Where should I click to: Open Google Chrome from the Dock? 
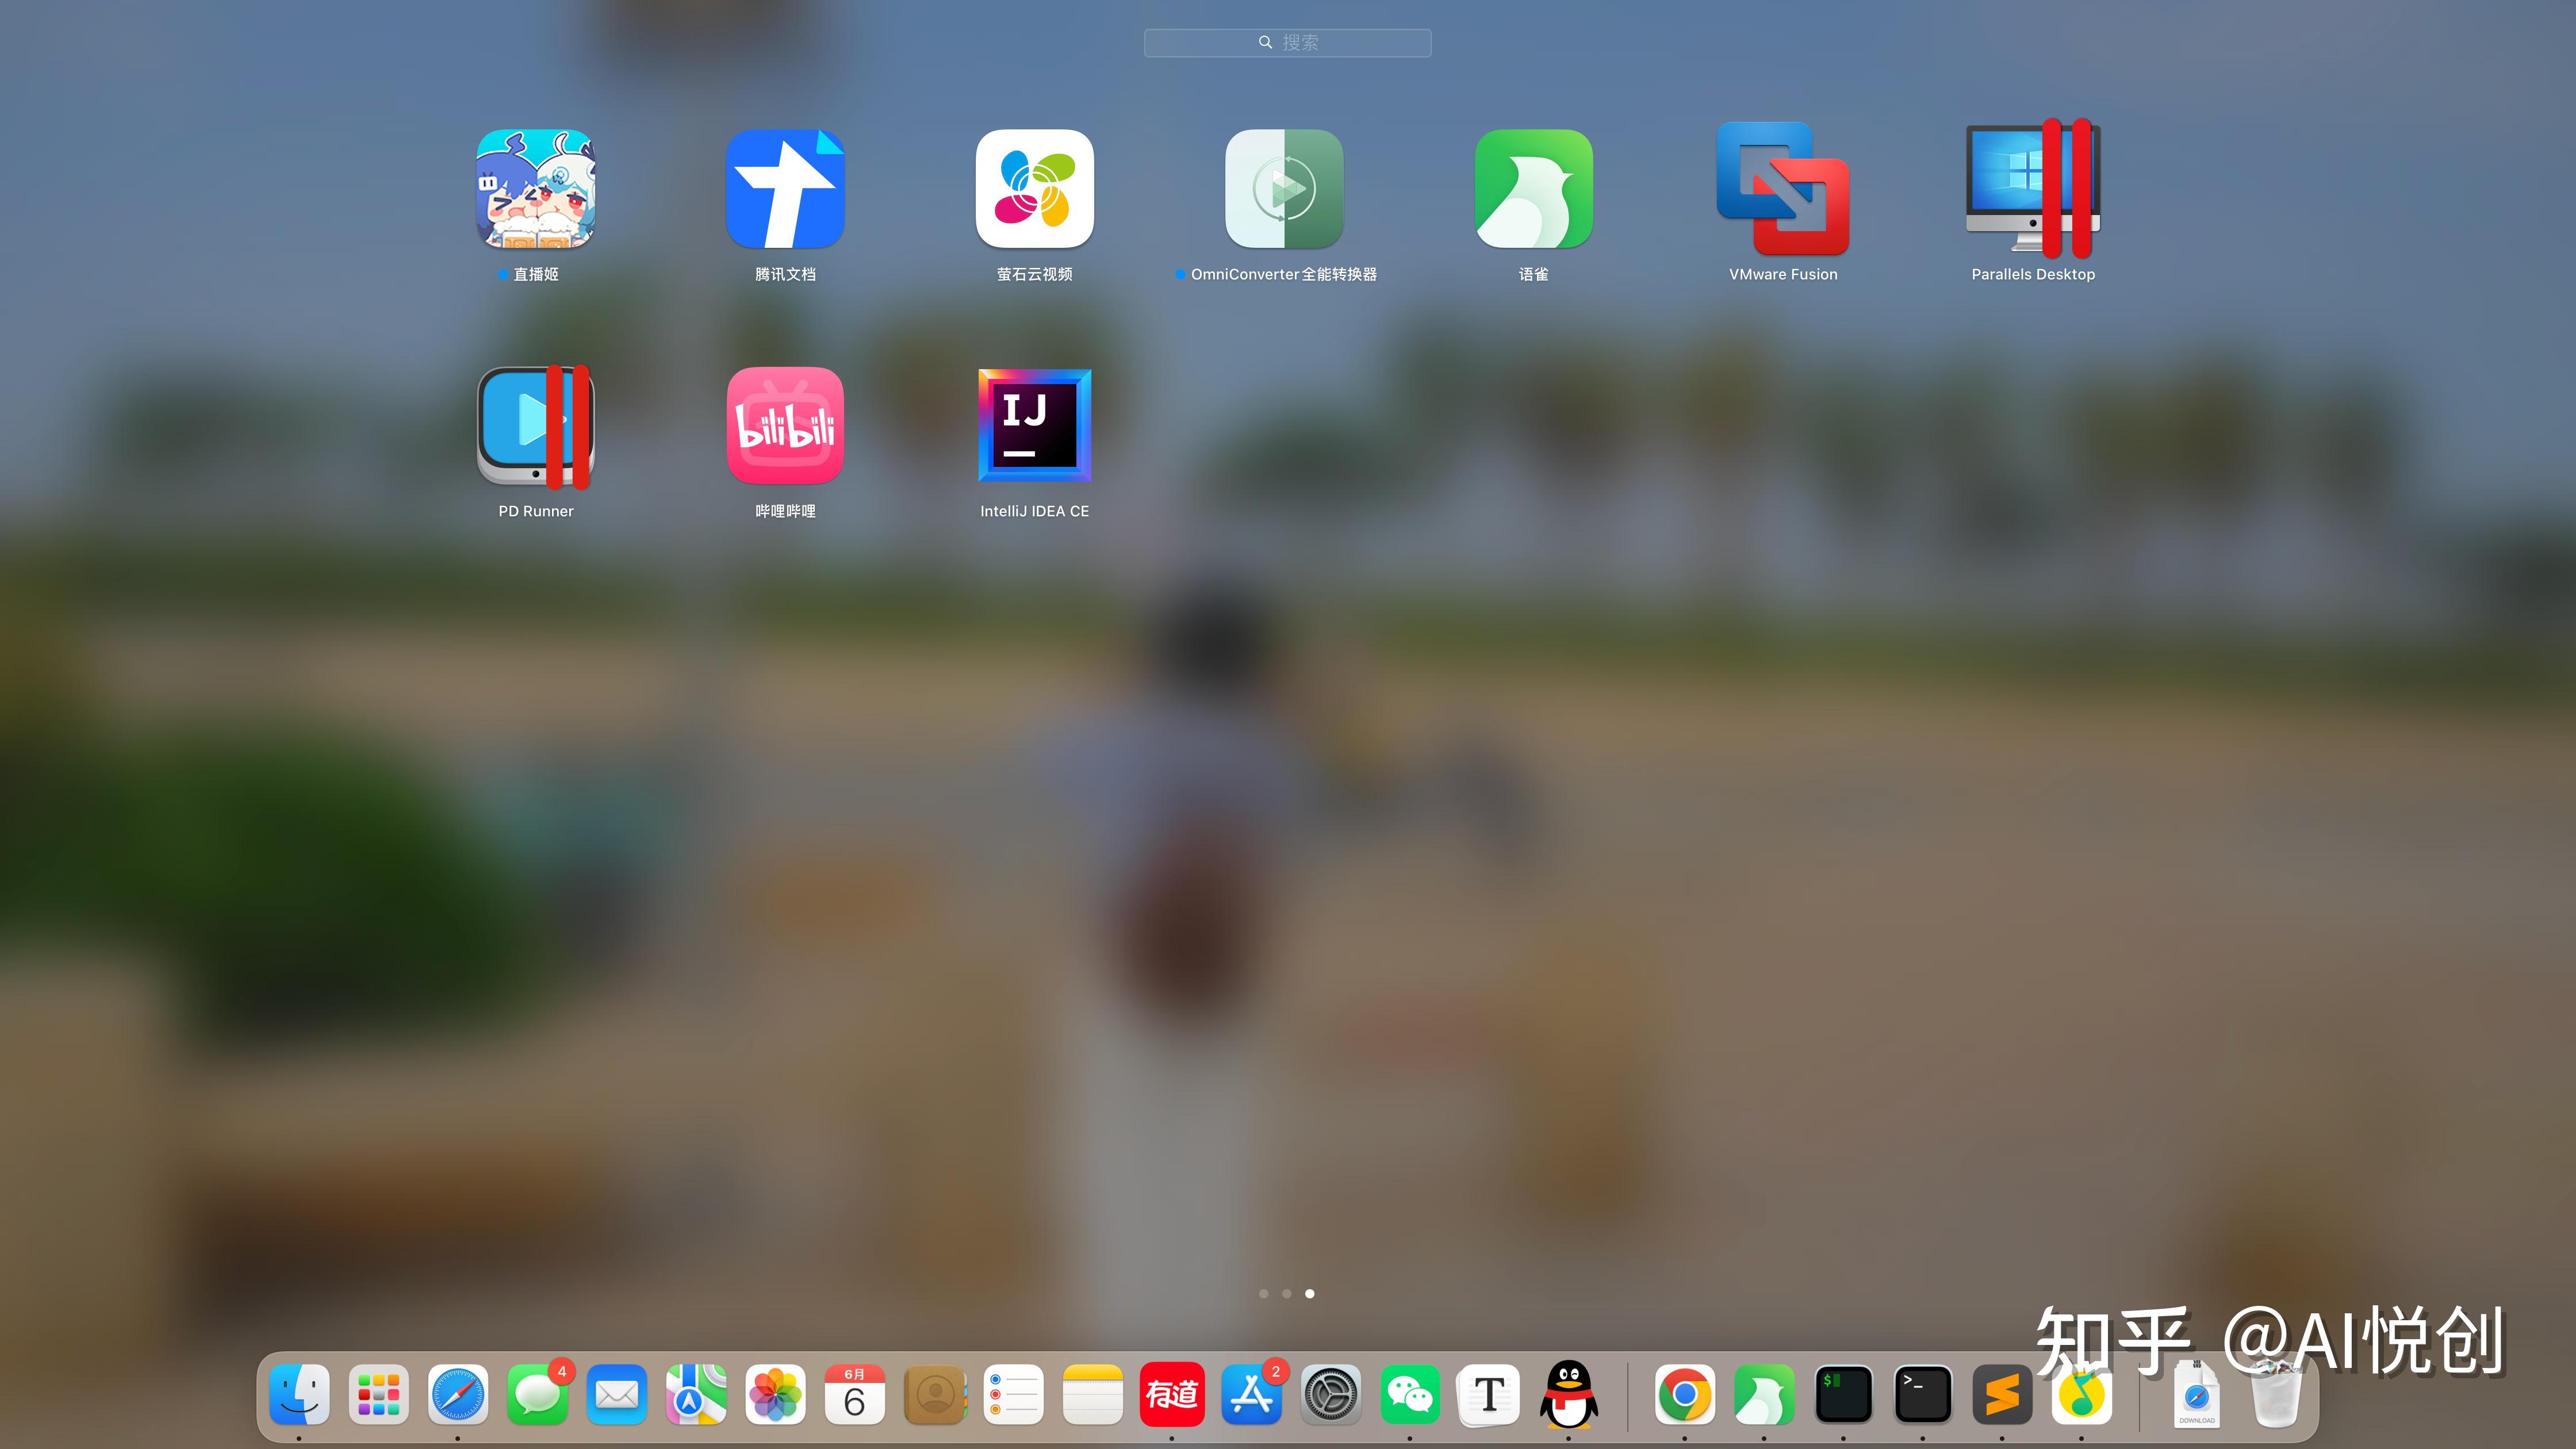tap(1684, 1394)
